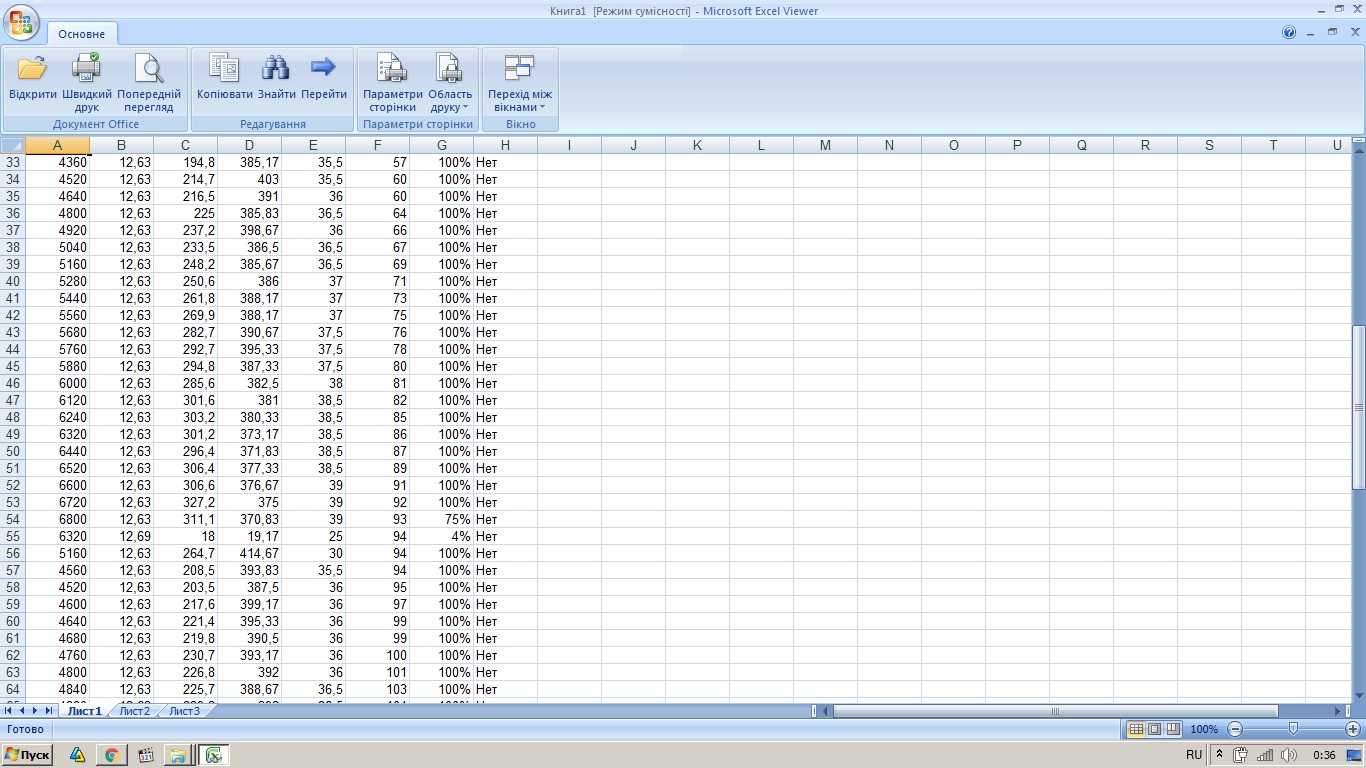Click cell 12,69 in column B

(121, 536)
